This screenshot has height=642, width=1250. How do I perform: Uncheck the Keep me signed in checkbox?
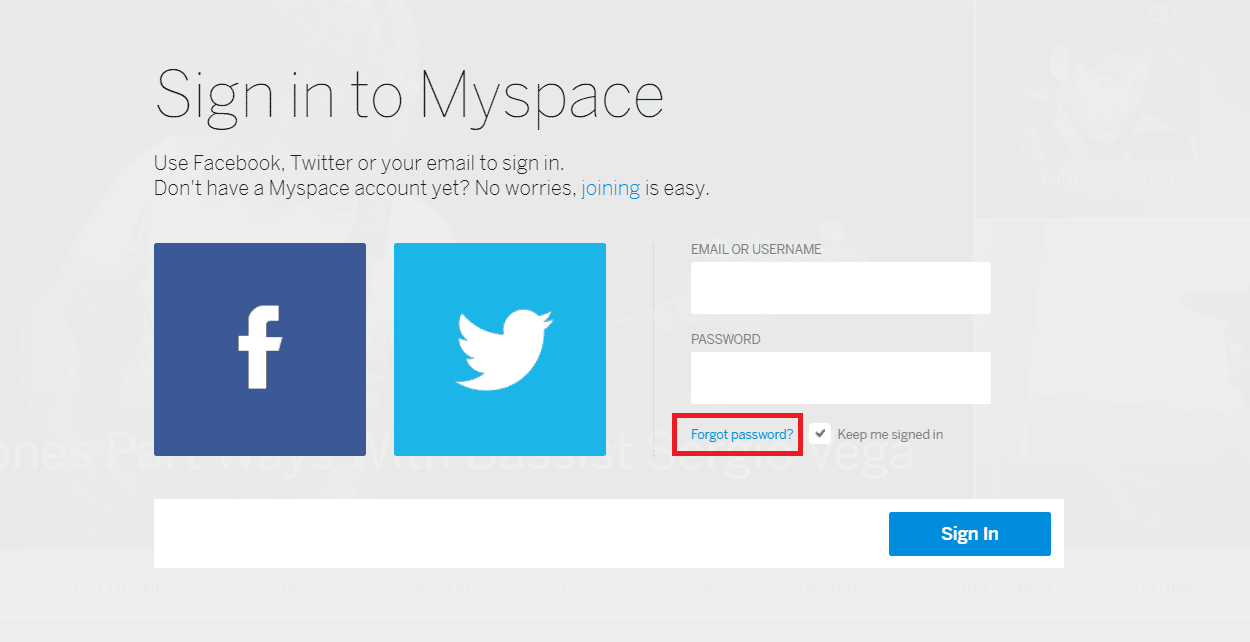(820, 434)
